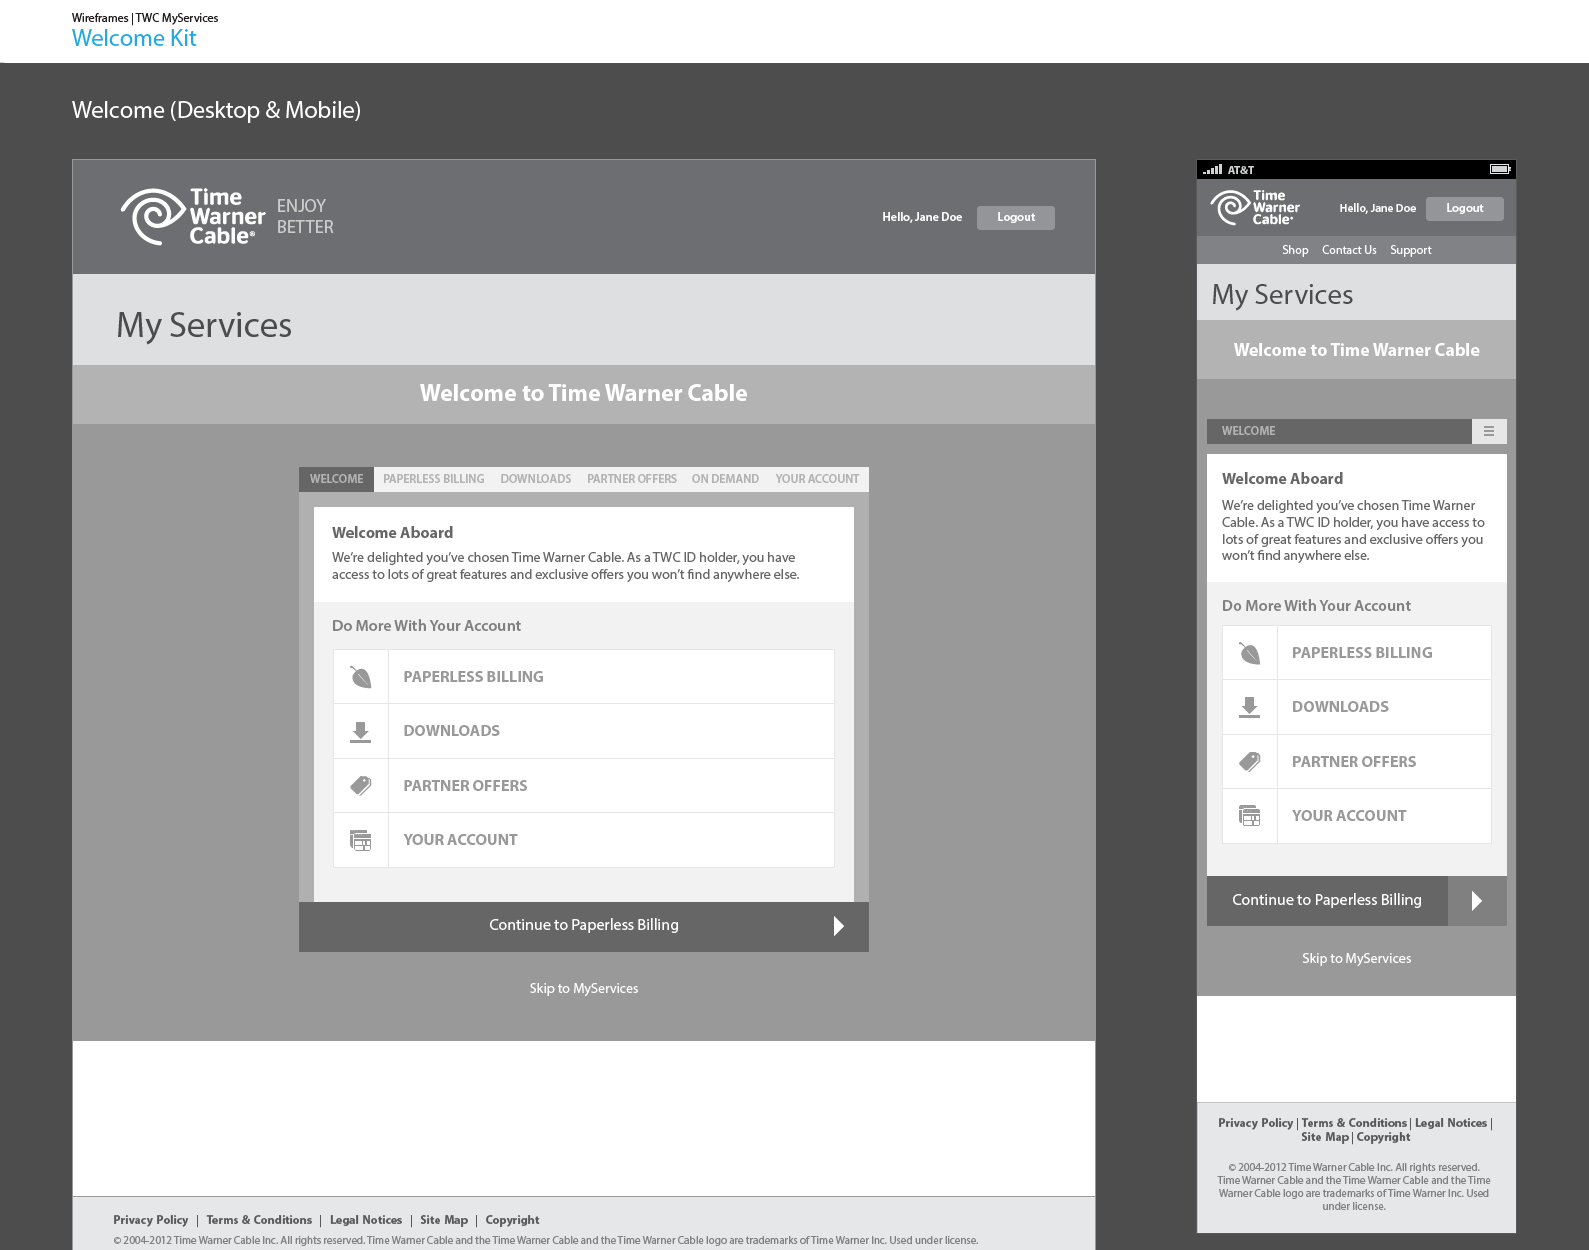Open mobile Support nav link
The width and height of the screenshot is (1589, 1250).
coord(1411,251)
